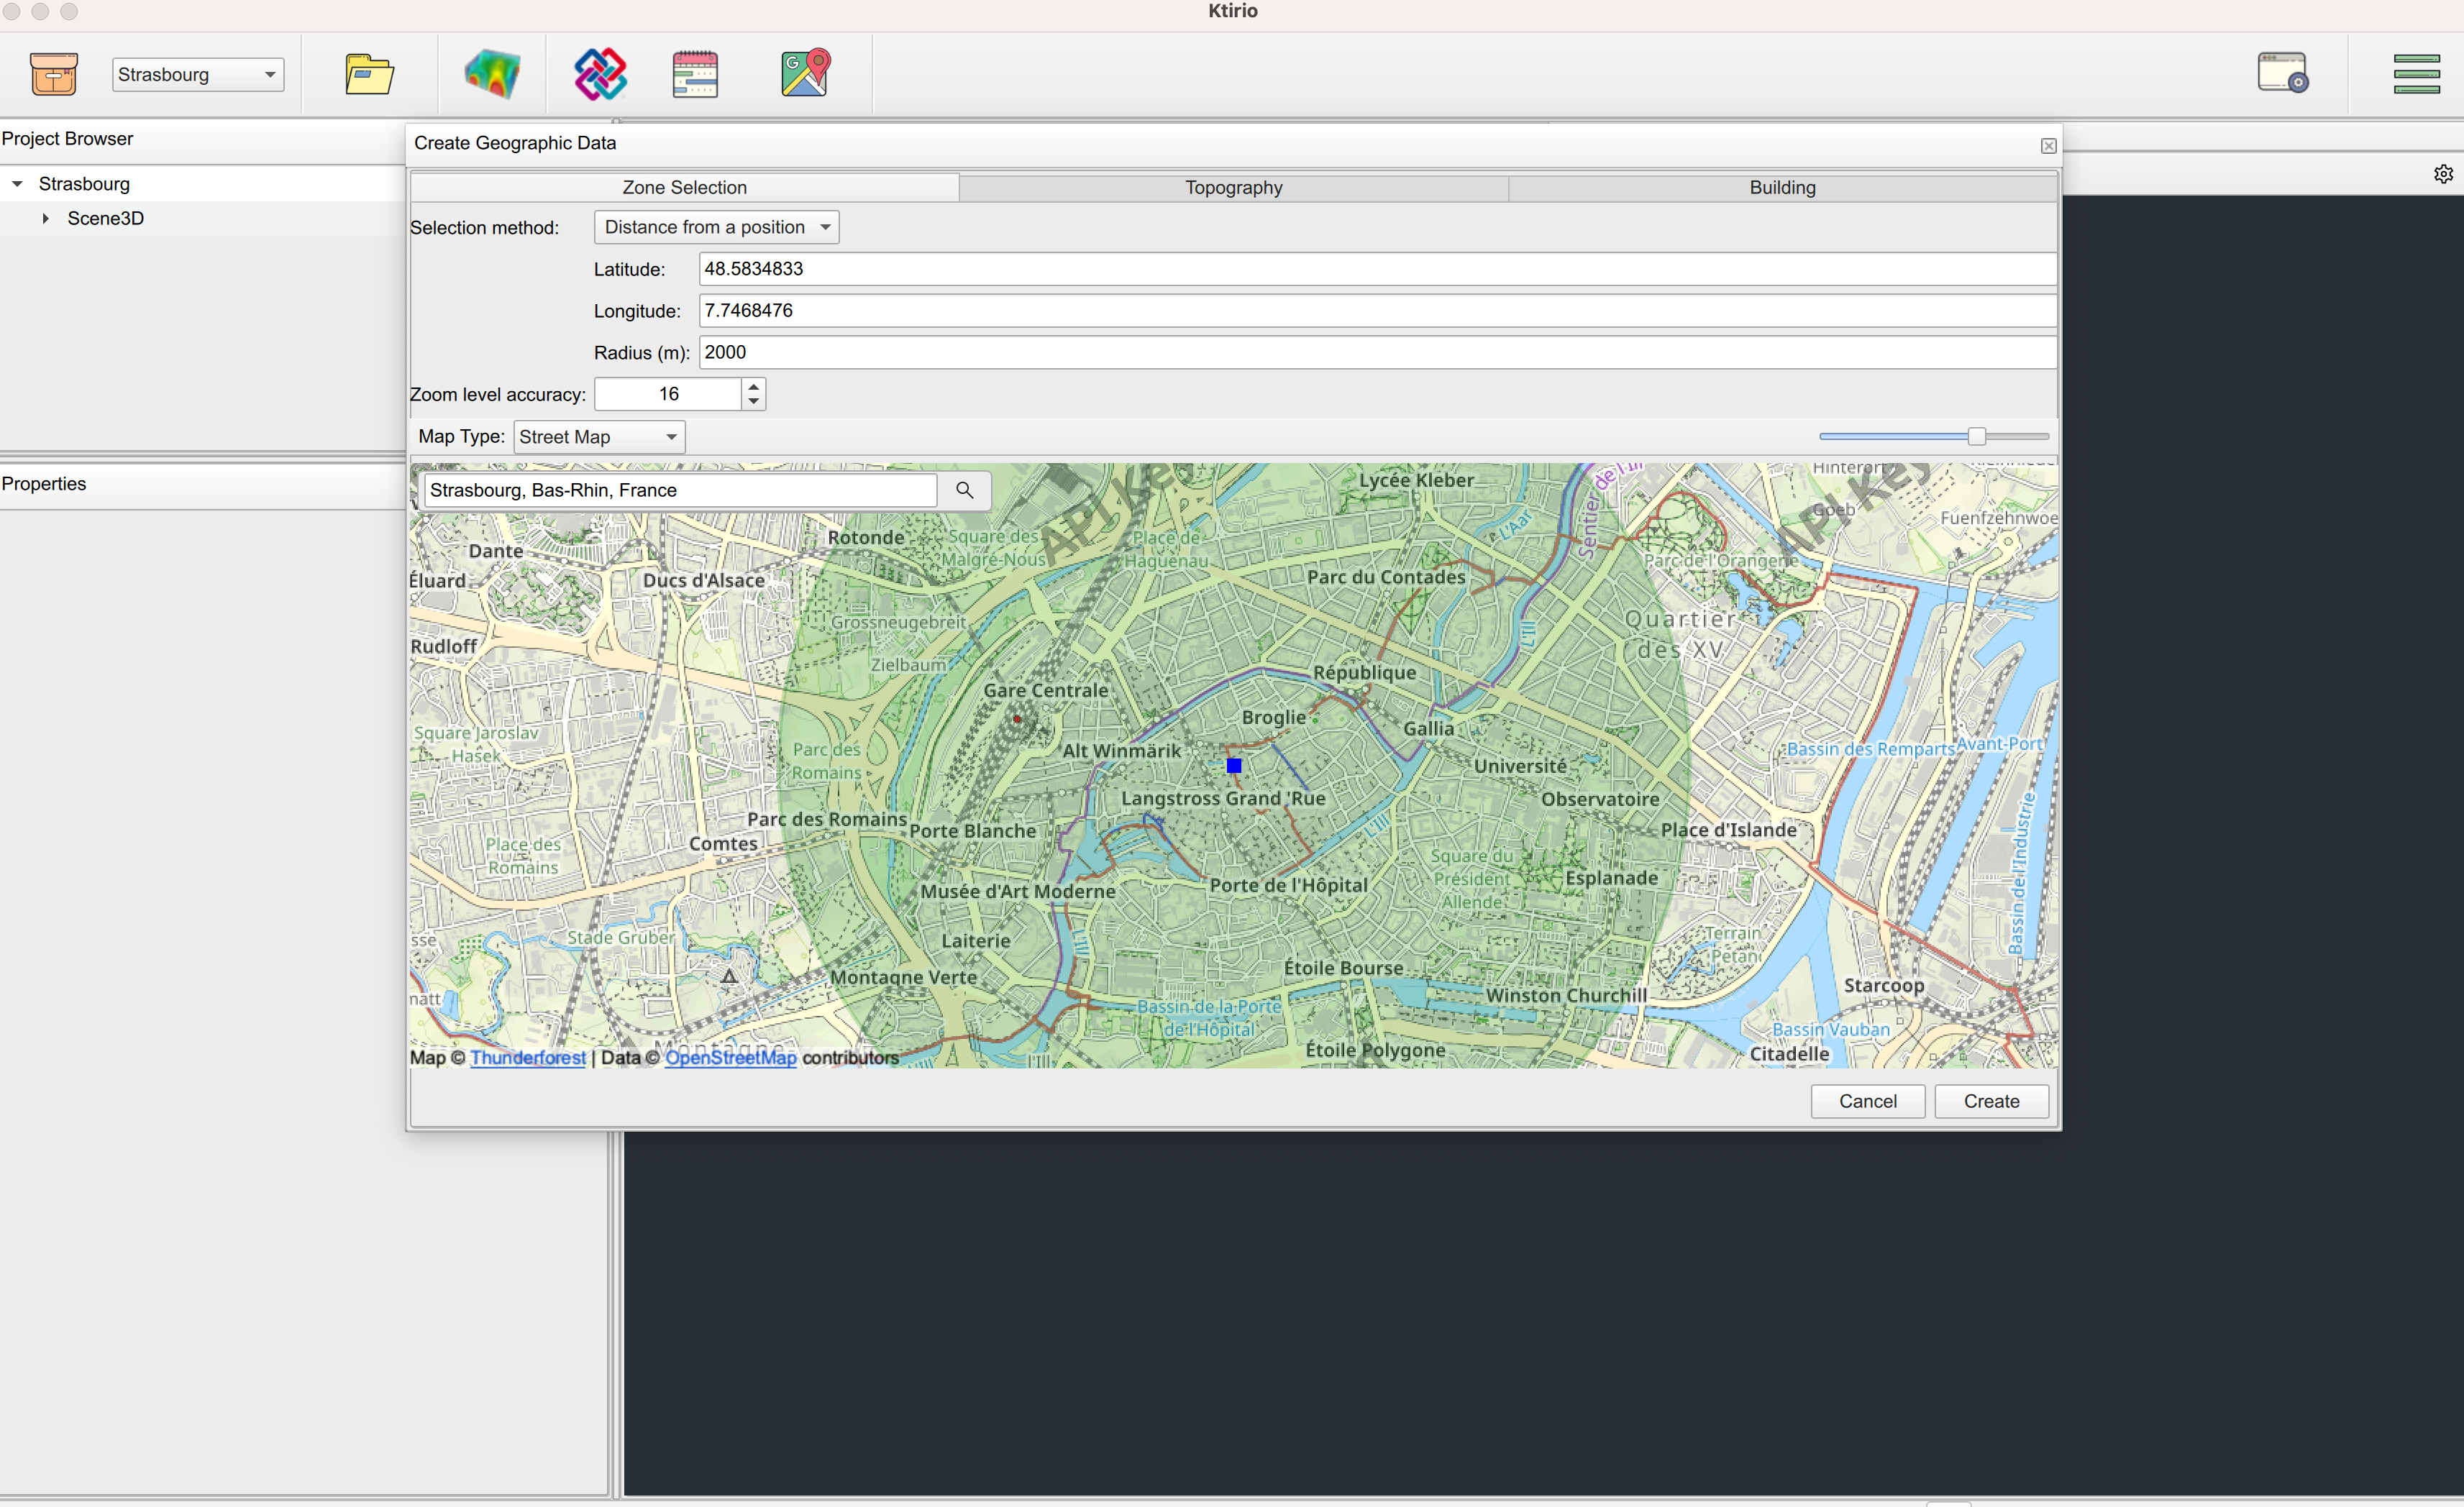
Task: Close the Create Geographic Data dialog
Action: pyautogui.click(x=2049, y=146)
